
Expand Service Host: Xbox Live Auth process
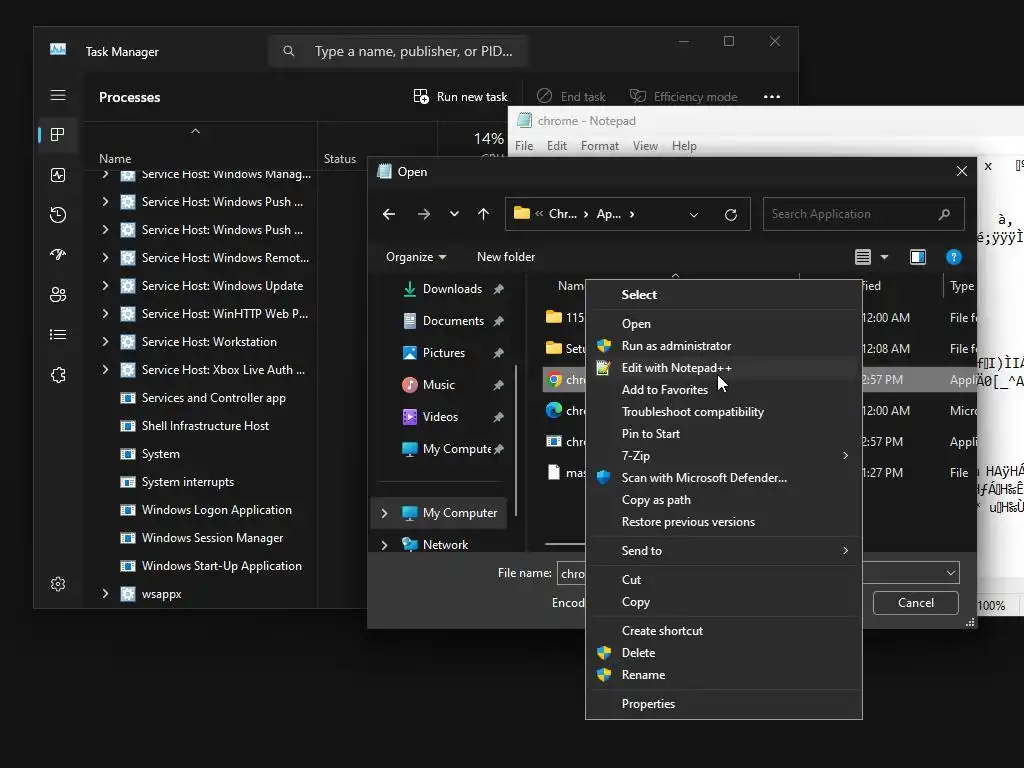pyautogui.click(x=105, y=370)
